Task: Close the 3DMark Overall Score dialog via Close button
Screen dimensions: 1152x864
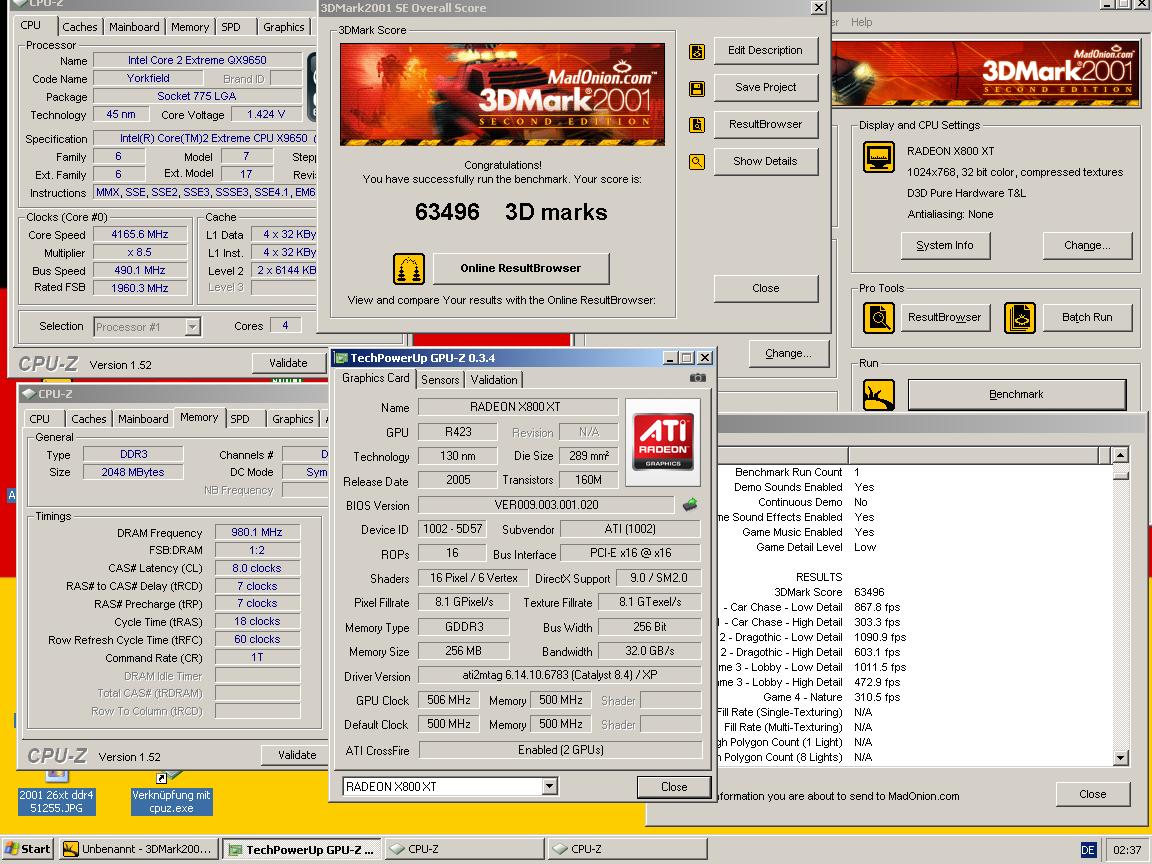Action: point(766,288)
